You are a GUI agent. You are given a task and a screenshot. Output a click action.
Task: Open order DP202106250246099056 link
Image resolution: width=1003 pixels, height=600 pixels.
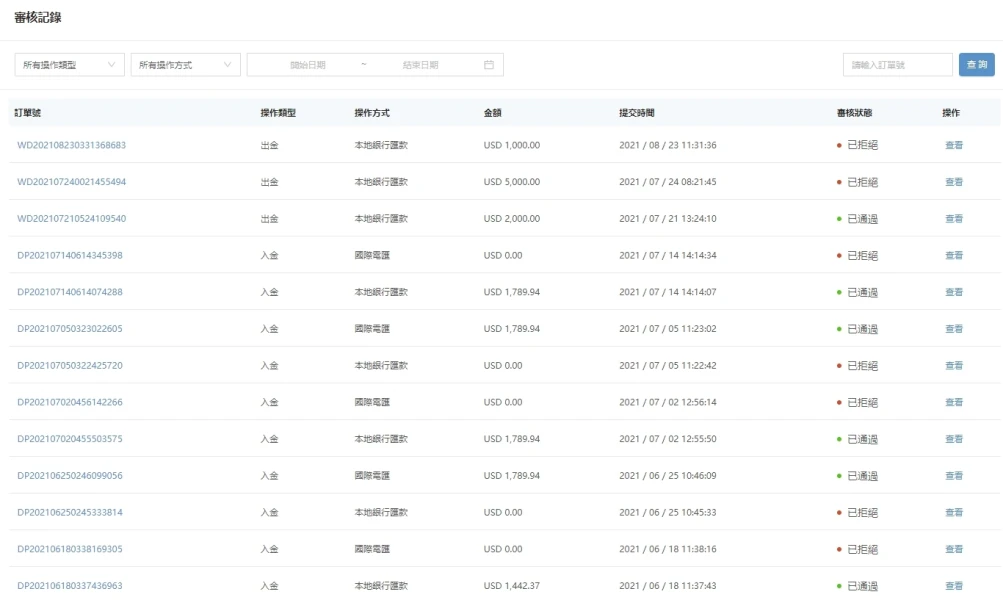70,476
